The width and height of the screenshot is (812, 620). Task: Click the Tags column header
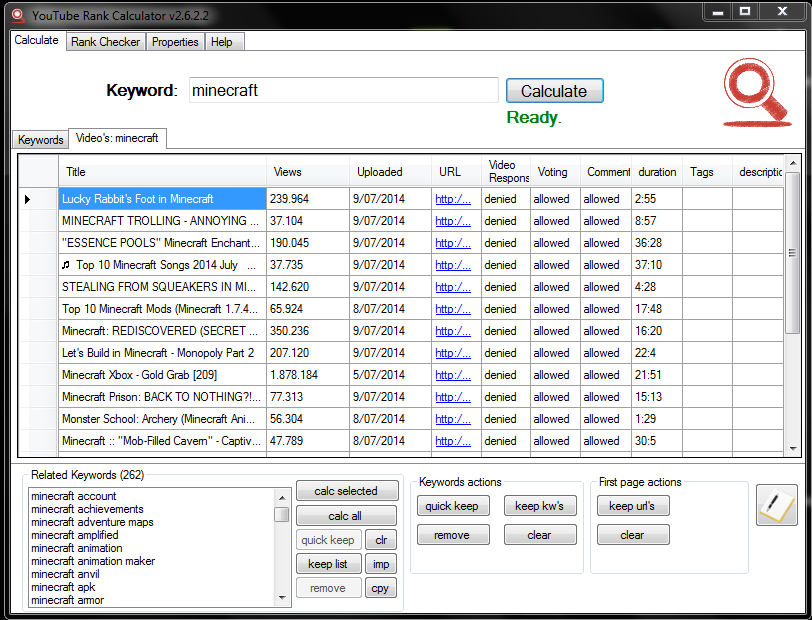[x=707, y=172]
